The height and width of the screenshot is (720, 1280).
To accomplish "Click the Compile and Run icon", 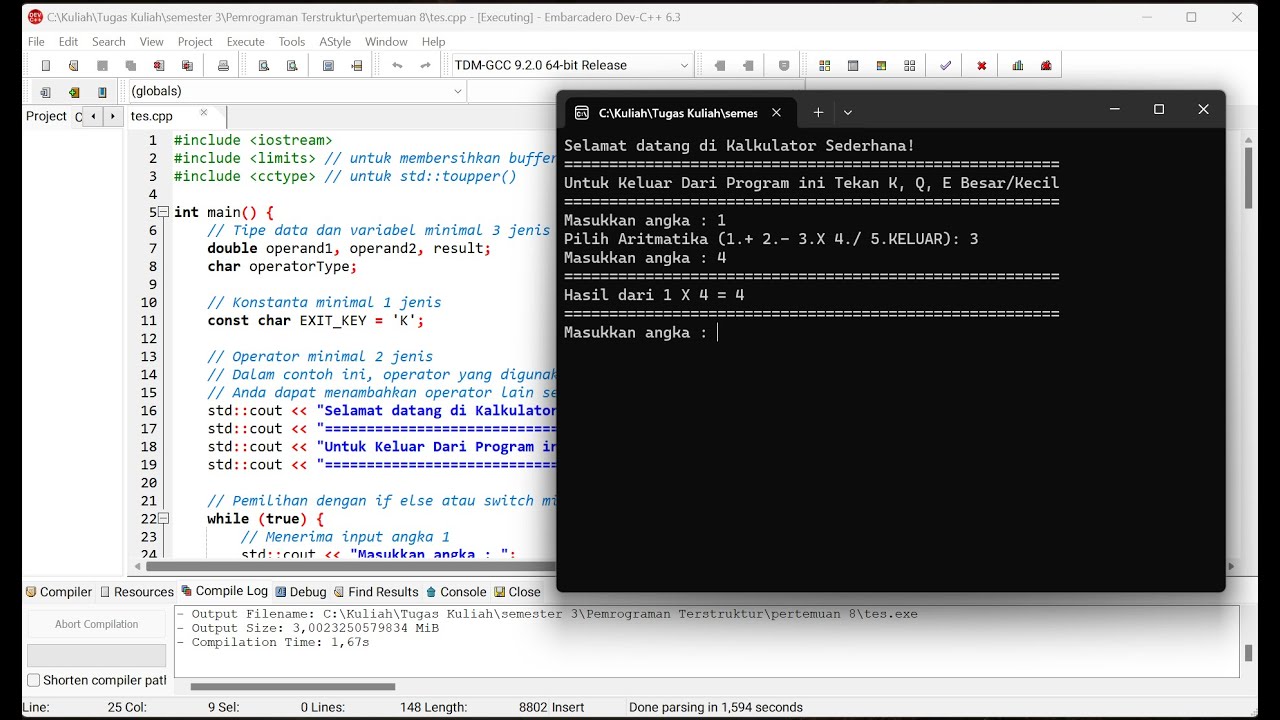I will point(881,66).
